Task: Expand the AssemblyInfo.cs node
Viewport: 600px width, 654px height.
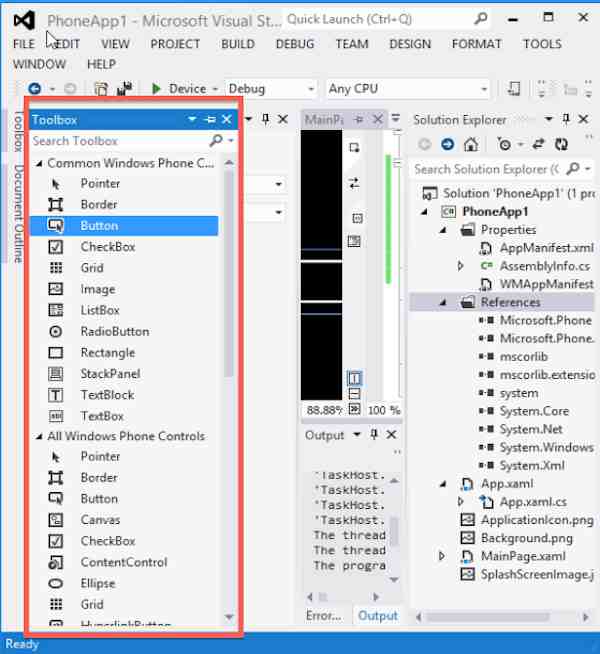Action: point(460,266)
